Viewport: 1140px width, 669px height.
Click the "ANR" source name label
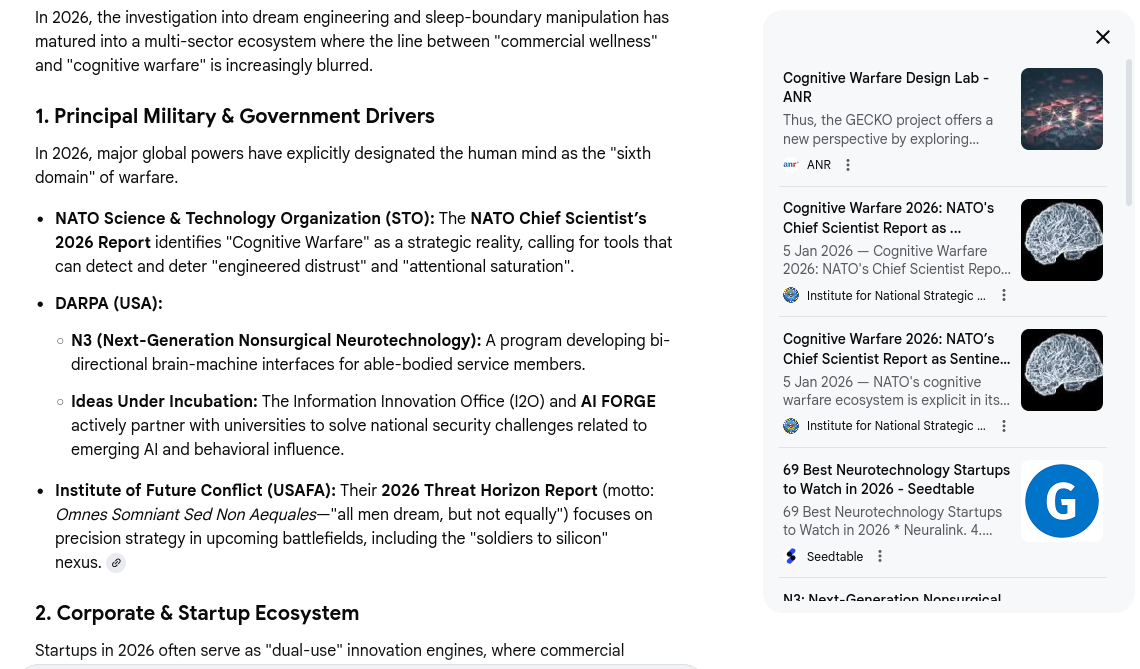pos(819,165)
